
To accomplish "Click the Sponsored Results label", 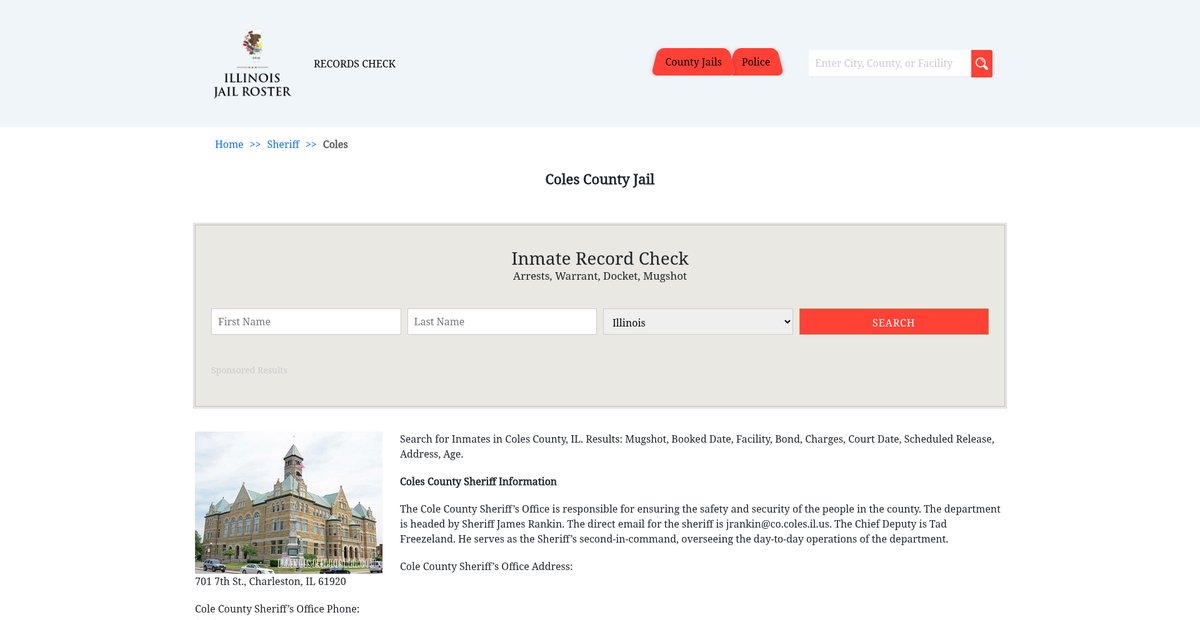I will tap(249, 371).
